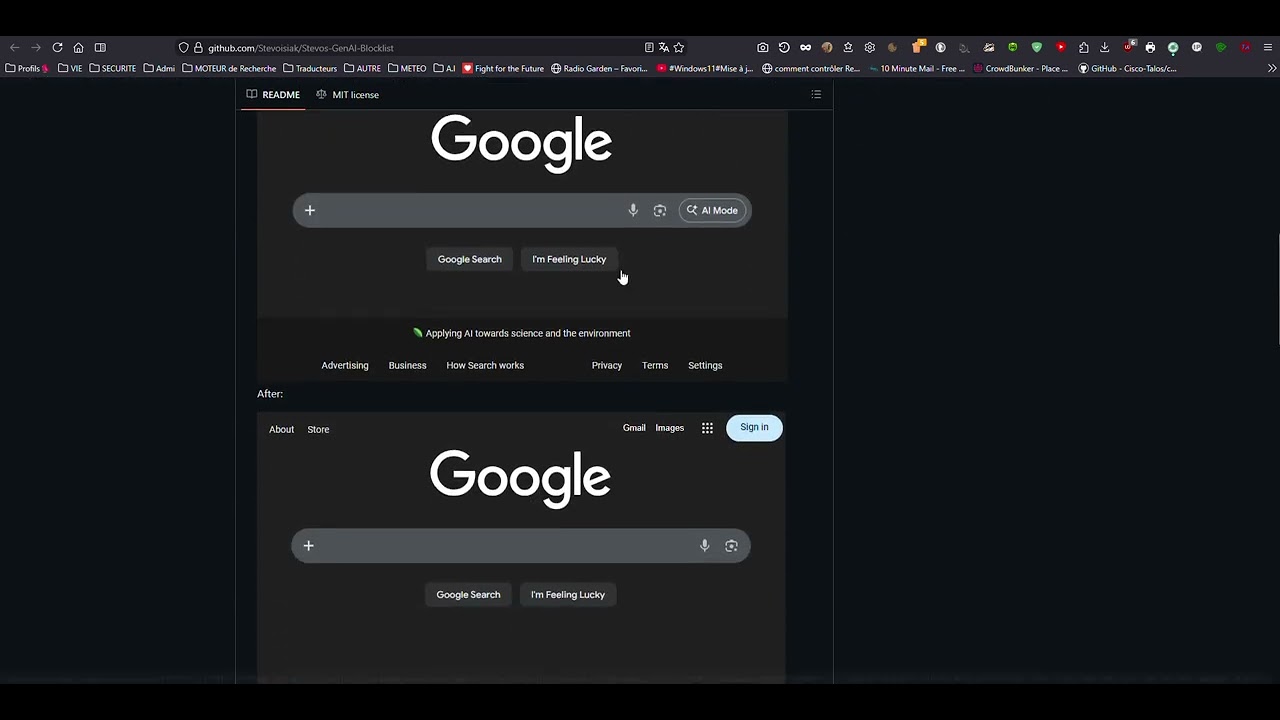This screenshot has width=1280, height=720.
Task: Open Google apps grid icon
Action: (707, 428)
